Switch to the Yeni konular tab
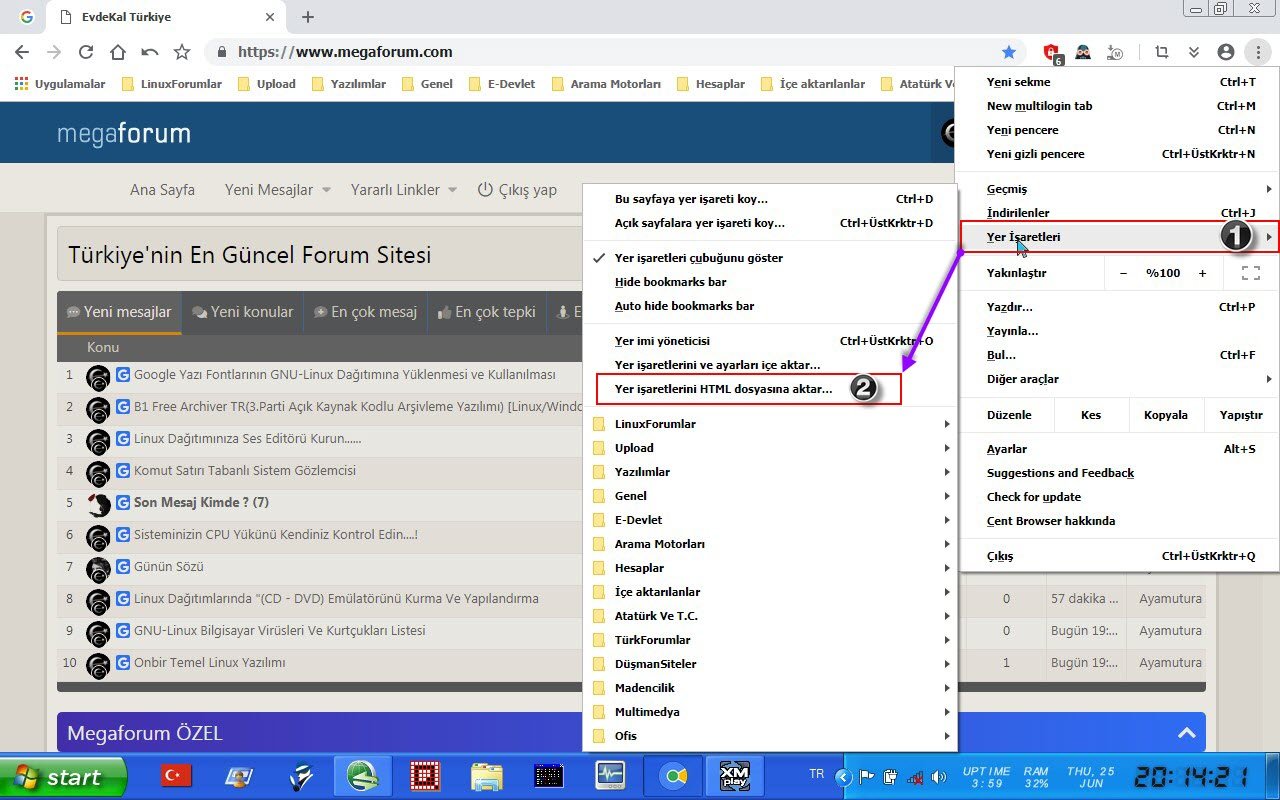 [x=242, y=312]
